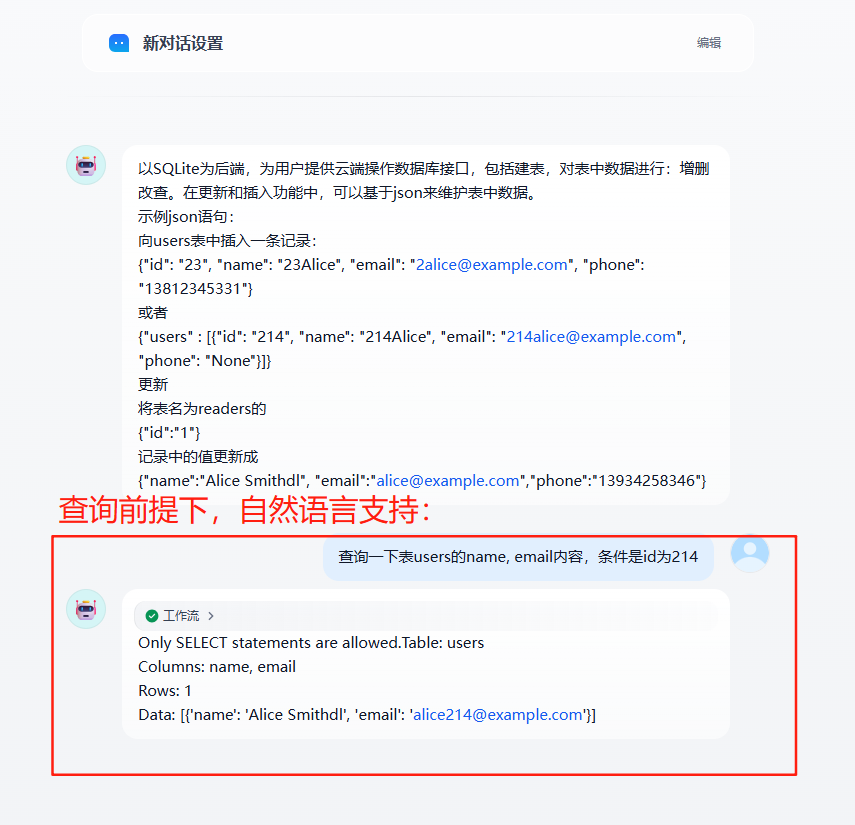855x825 pixels.
Task: Expand the 工作流 chevron arrow
Action: coord(211,616)
